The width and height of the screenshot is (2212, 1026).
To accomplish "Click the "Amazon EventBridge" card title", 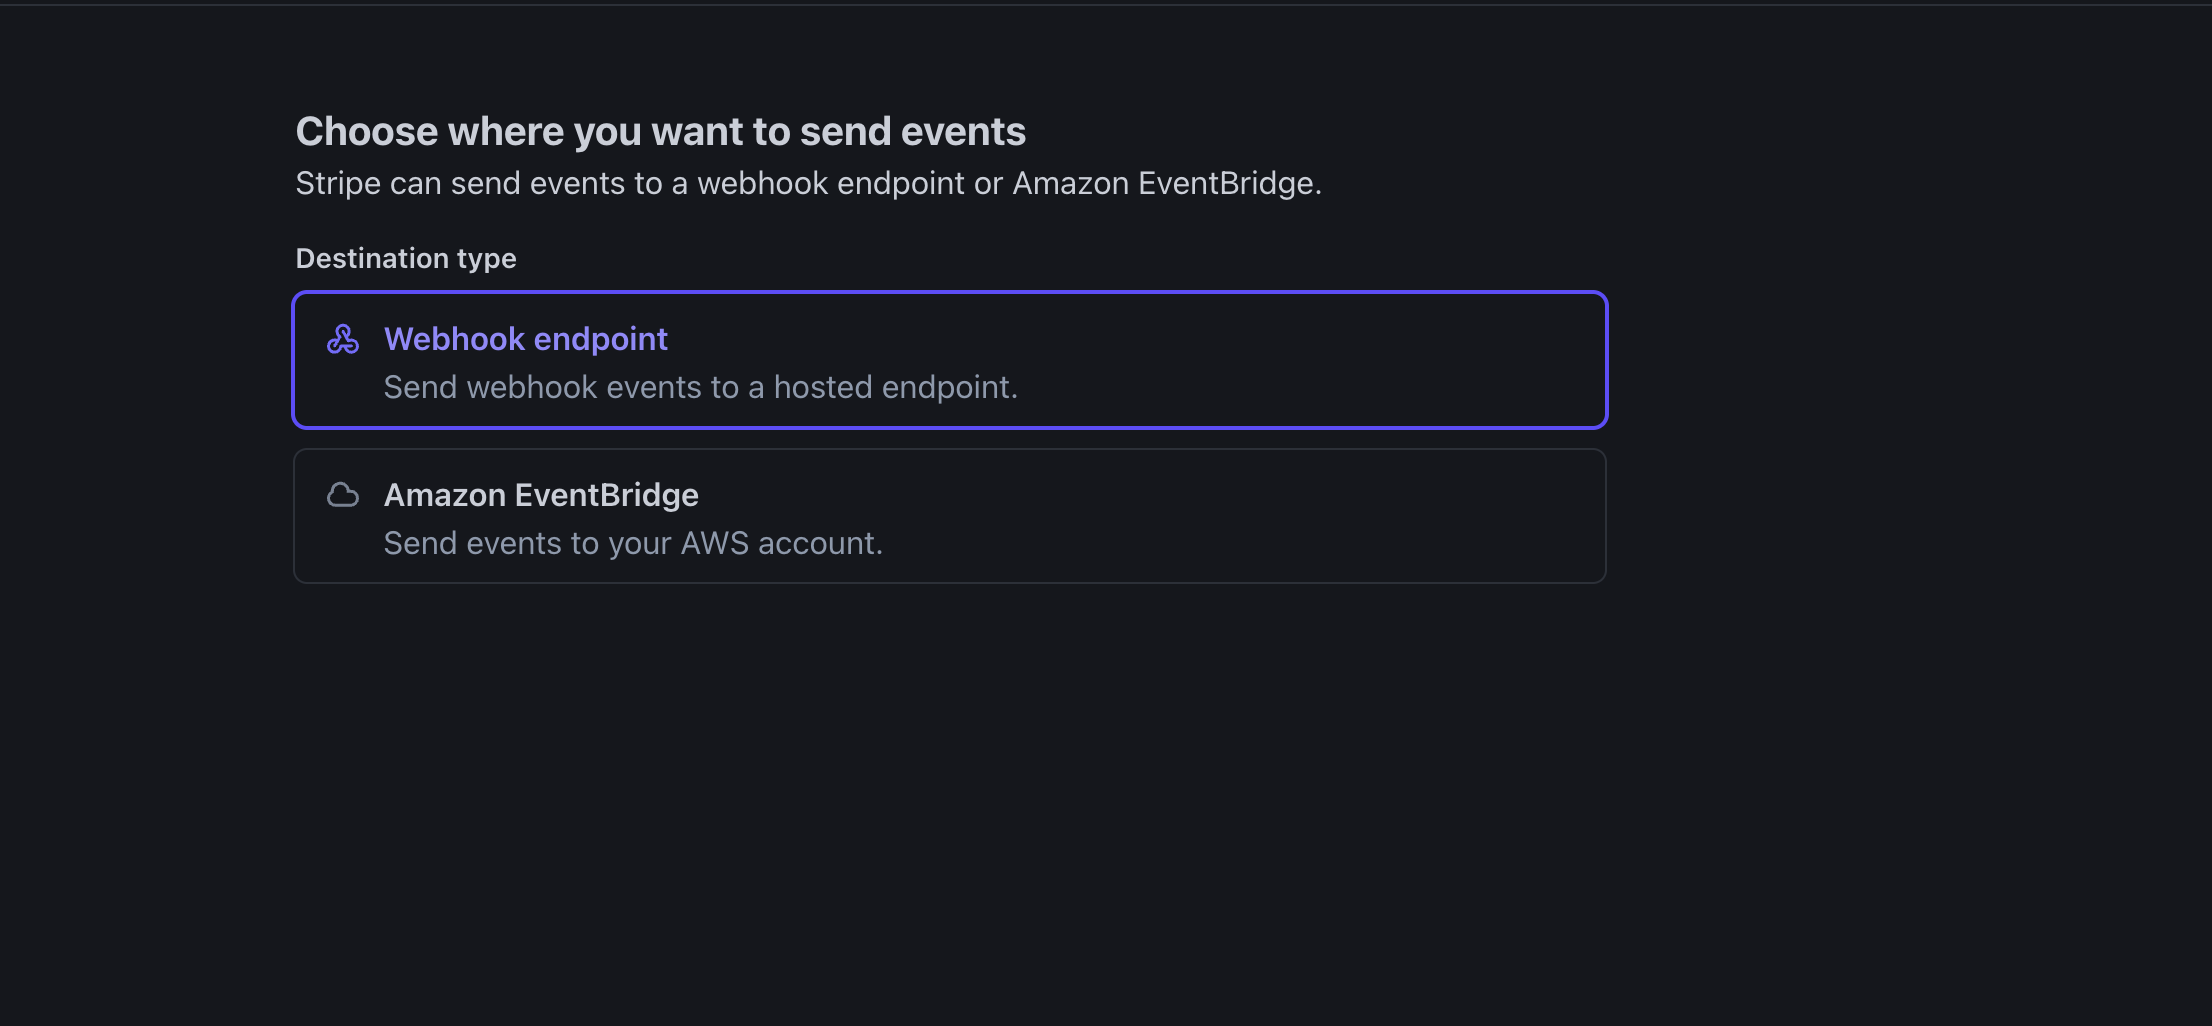I will point(541,495).
